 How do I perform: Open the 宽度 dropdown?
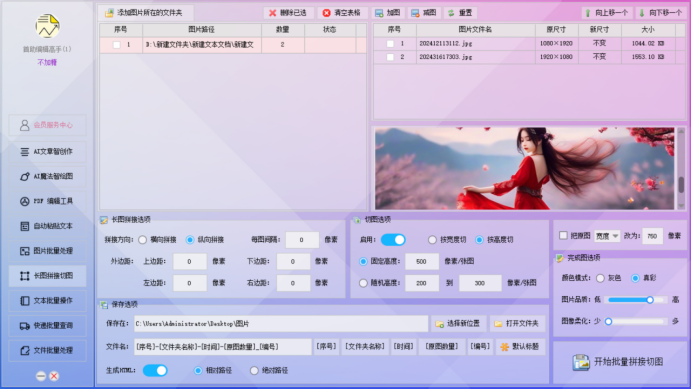tap(607, 236)
